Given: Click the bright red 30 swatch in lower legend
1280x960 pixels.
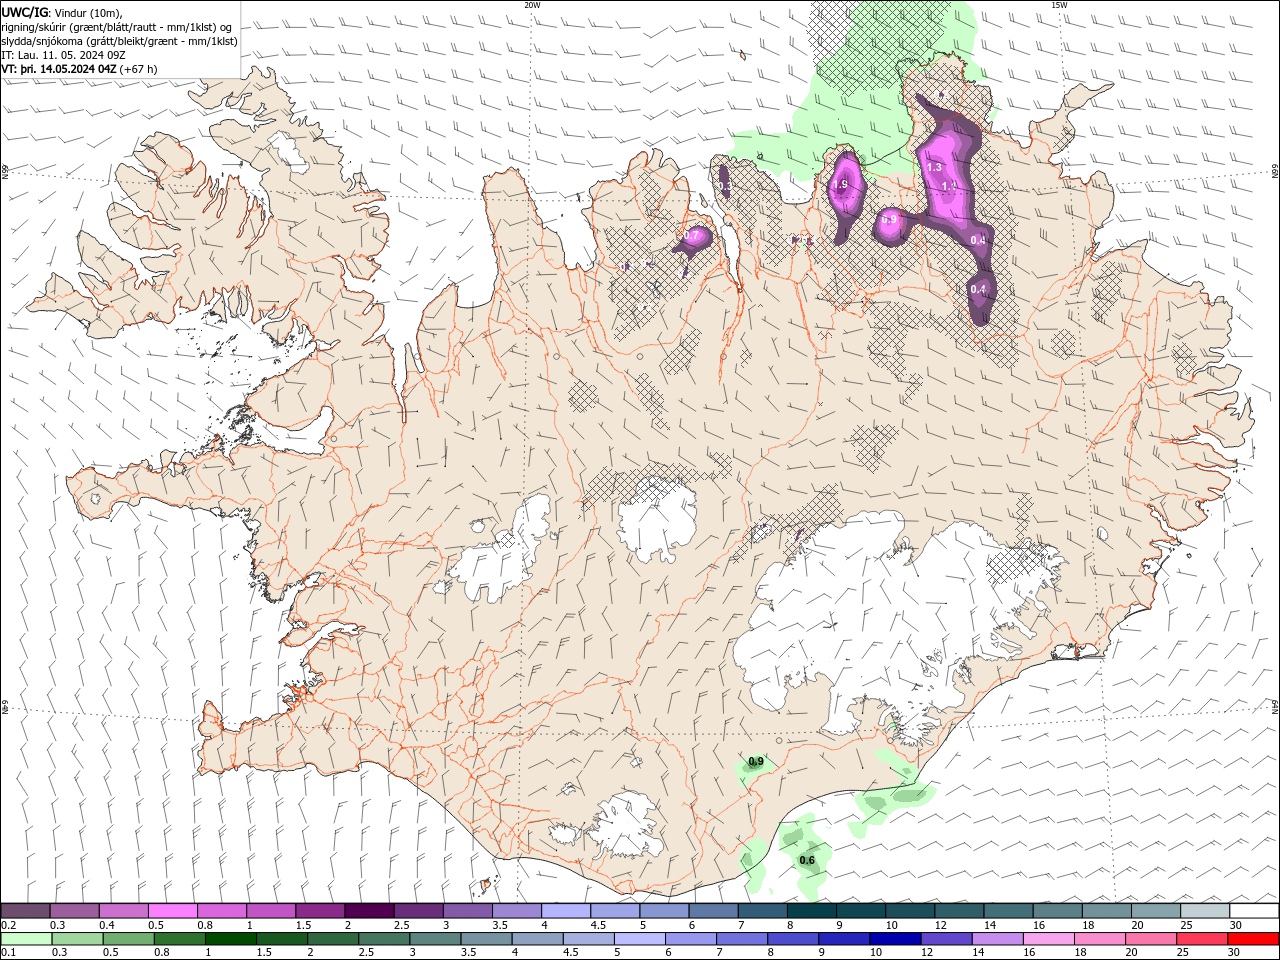Looking at the screenshot, I should tap(1253, 939).
